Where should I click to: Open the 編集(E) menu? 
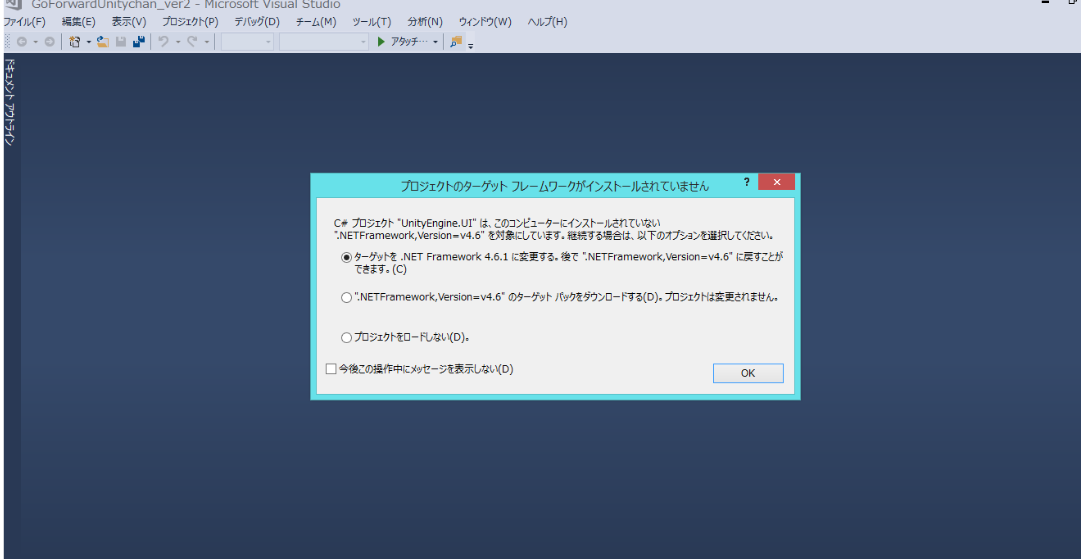coord(79,21)
